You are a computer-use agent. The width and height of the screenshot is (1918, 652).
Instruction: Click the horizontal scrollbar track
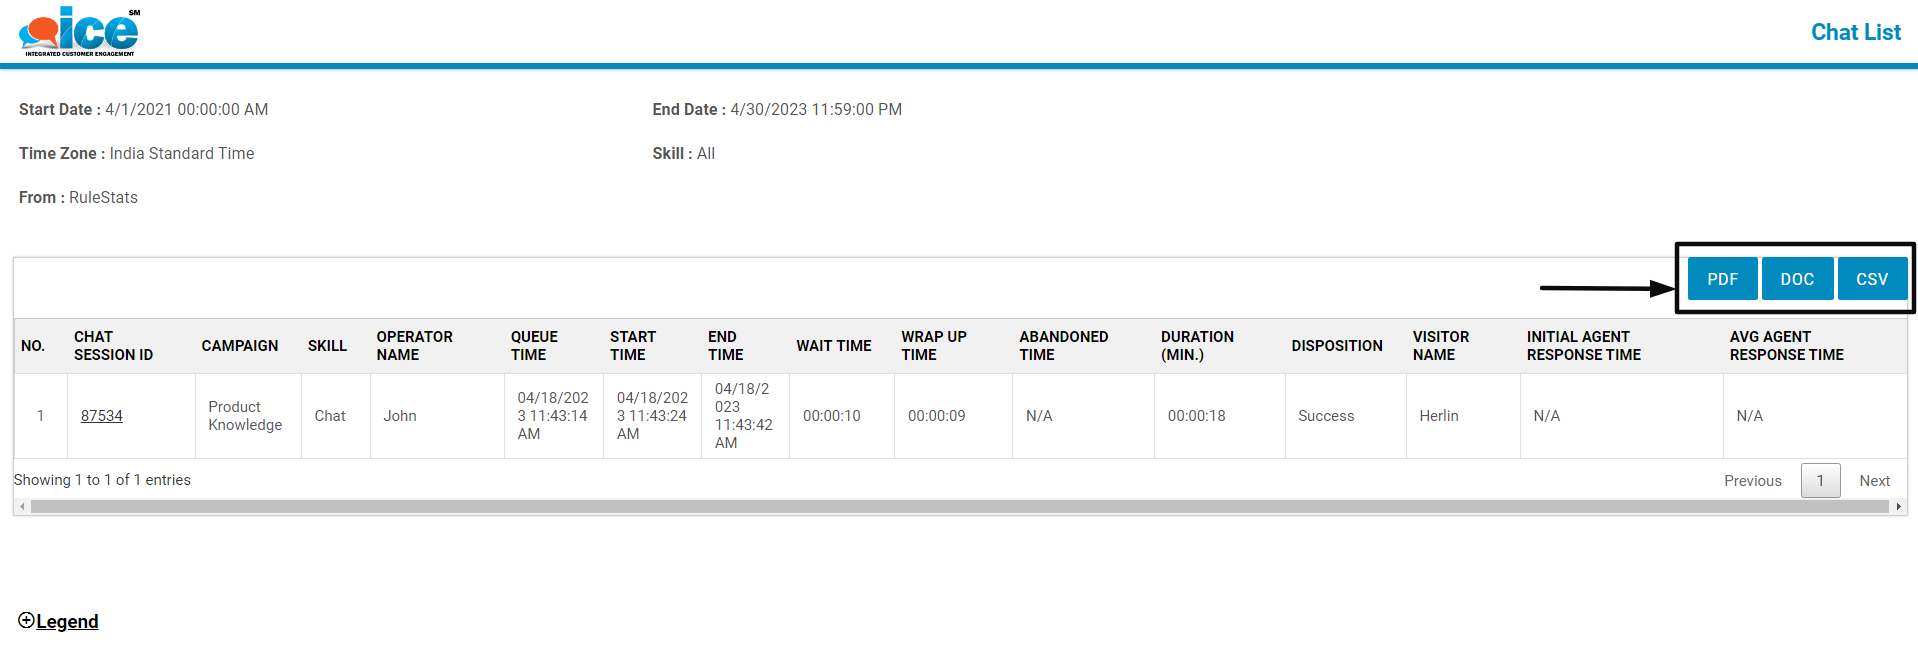coord(960,507)
